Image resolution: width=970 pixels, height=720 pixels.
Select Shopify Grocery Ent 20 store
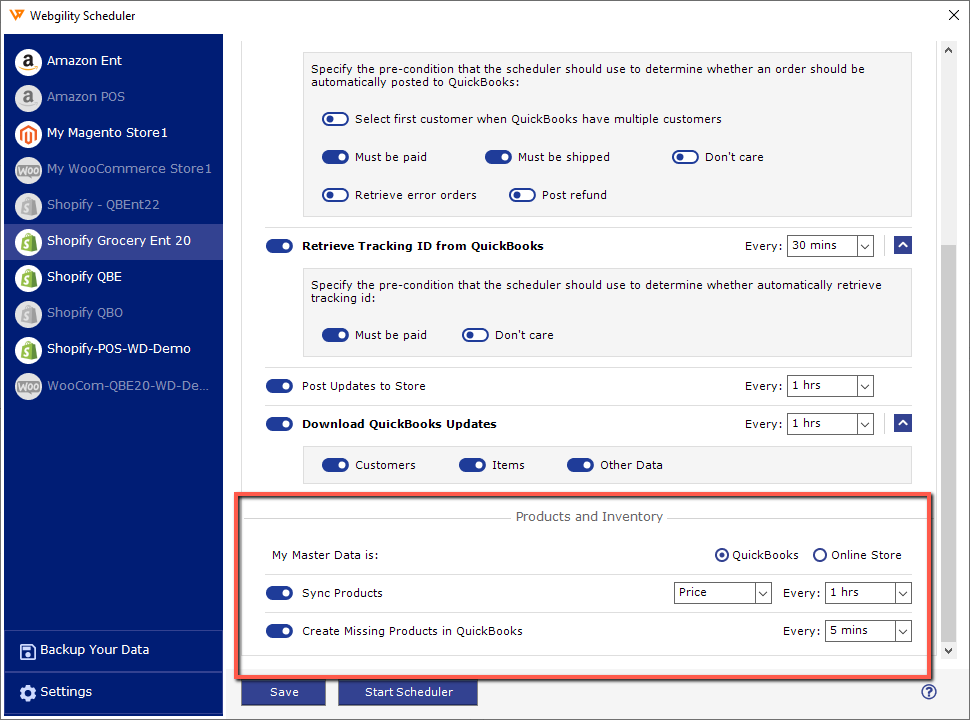(x=114, y=242)
